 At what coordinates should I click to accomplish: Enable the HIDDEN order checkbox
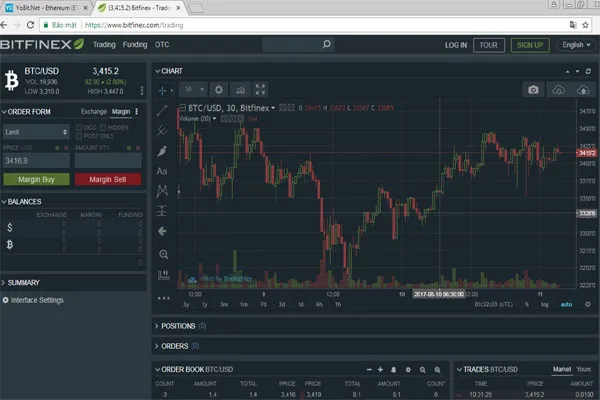(103, 127)
